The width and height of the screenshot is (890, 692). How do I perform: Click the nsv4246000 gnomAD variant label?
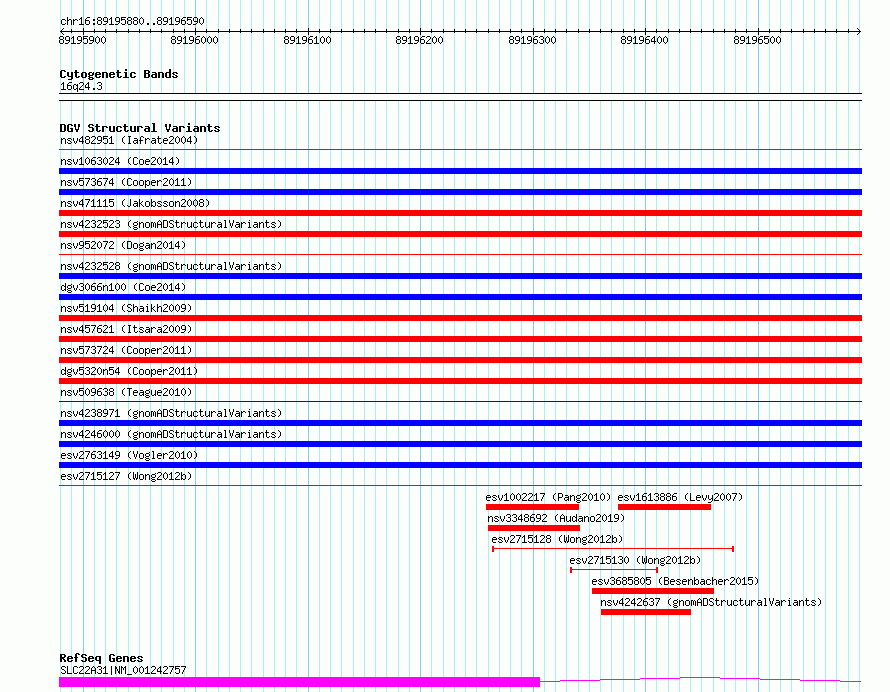coord(171,434)
